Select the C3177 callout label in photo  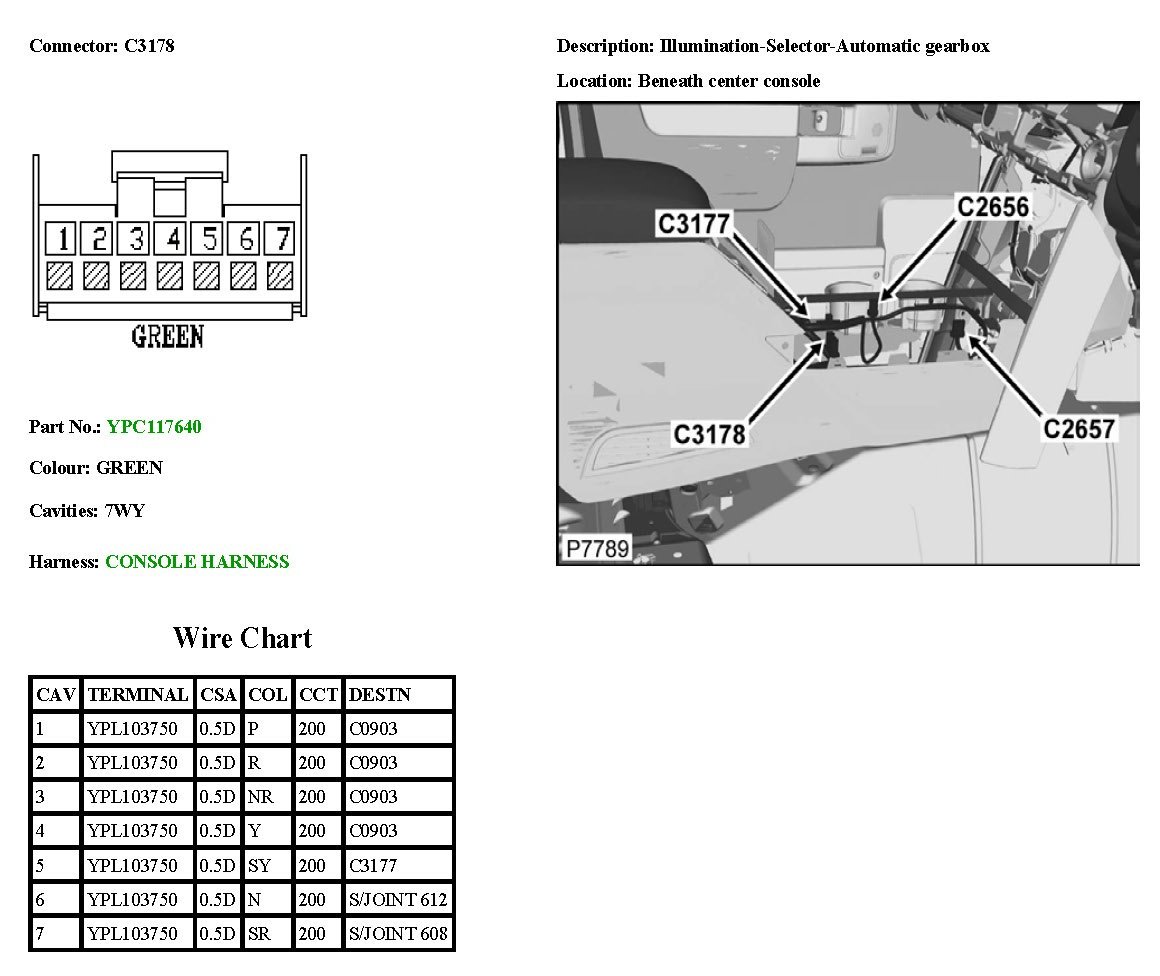coord(693,223)
